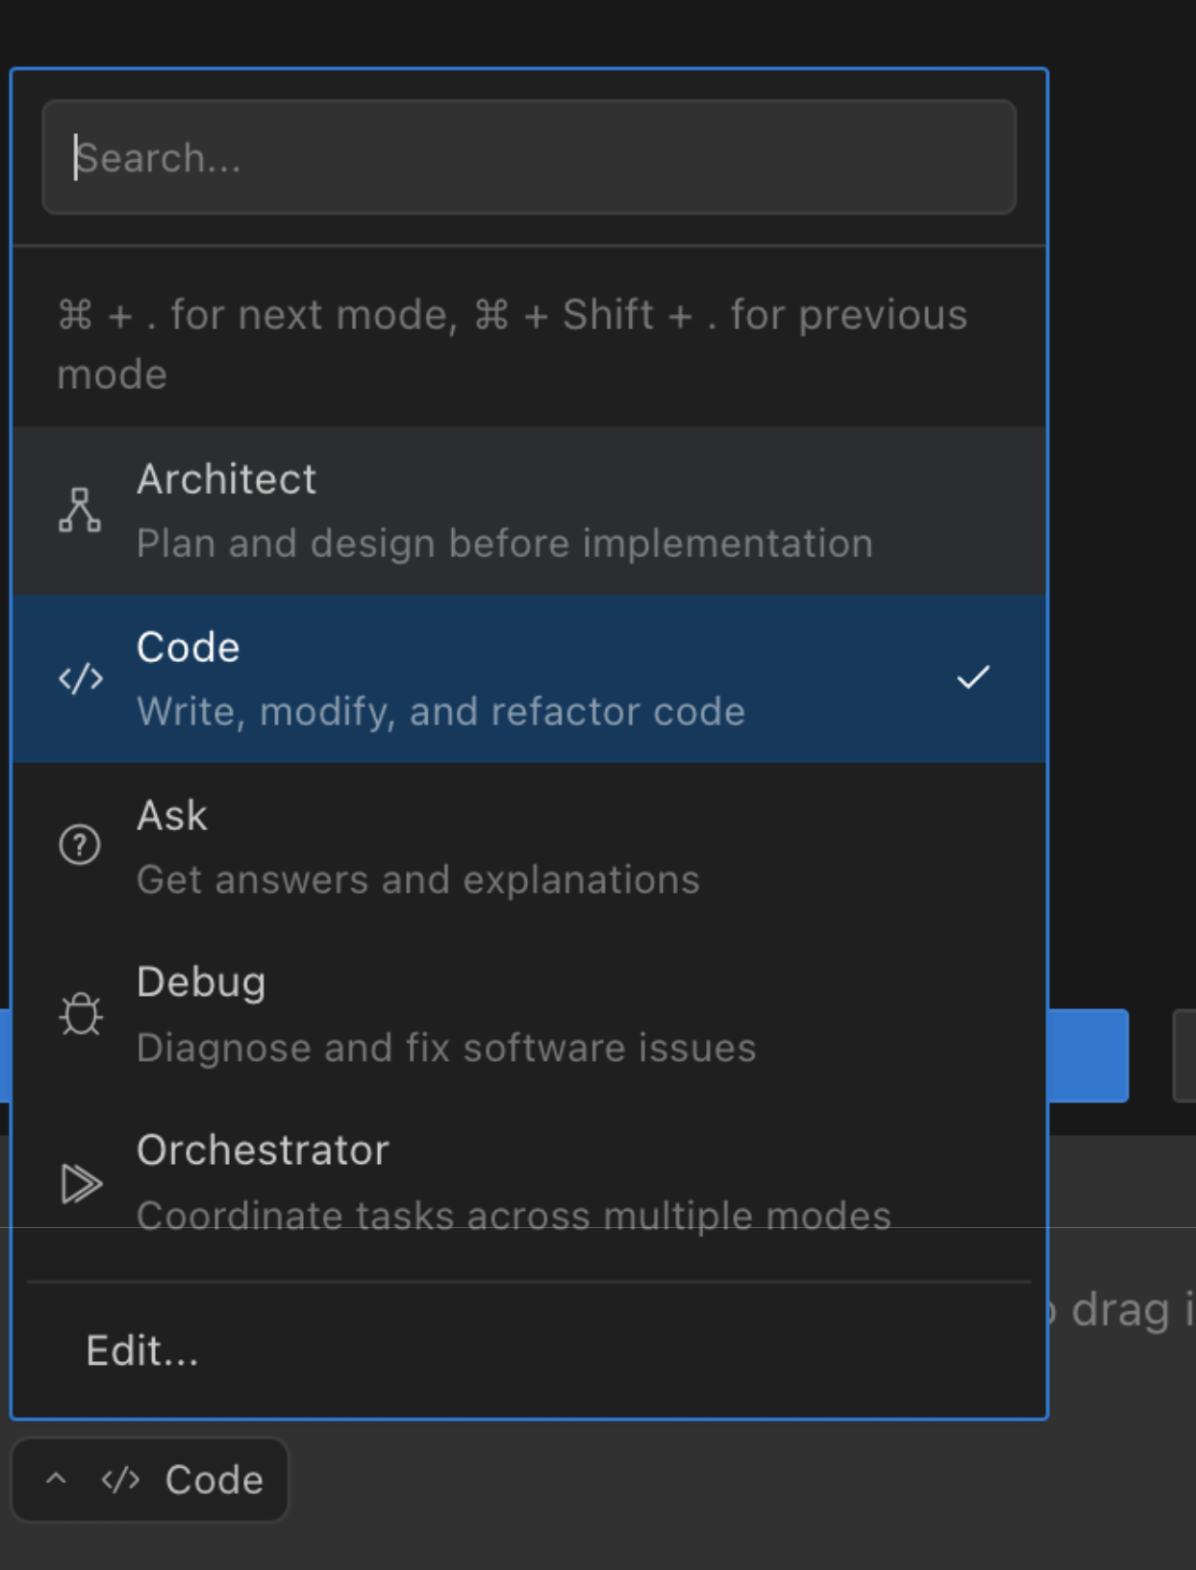Click the code icon in the bottom mode selector
This screenshot has width=1196, height=1570.
[x=121, y=1480]
